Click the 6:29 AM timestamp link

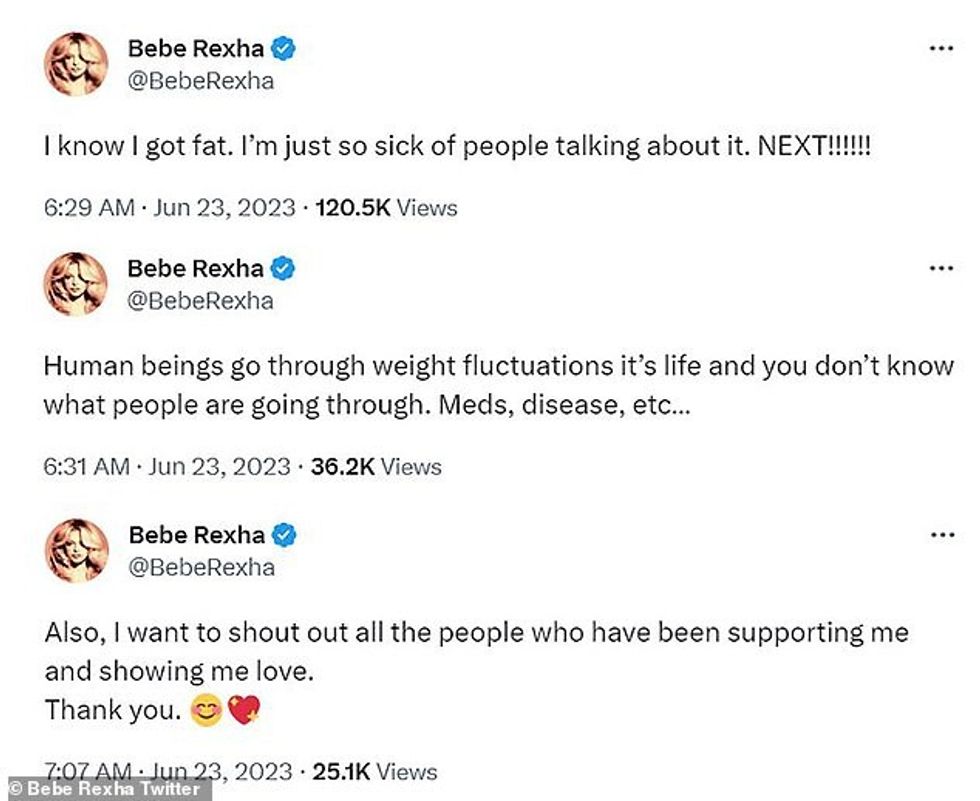click(x=169, y=208)
